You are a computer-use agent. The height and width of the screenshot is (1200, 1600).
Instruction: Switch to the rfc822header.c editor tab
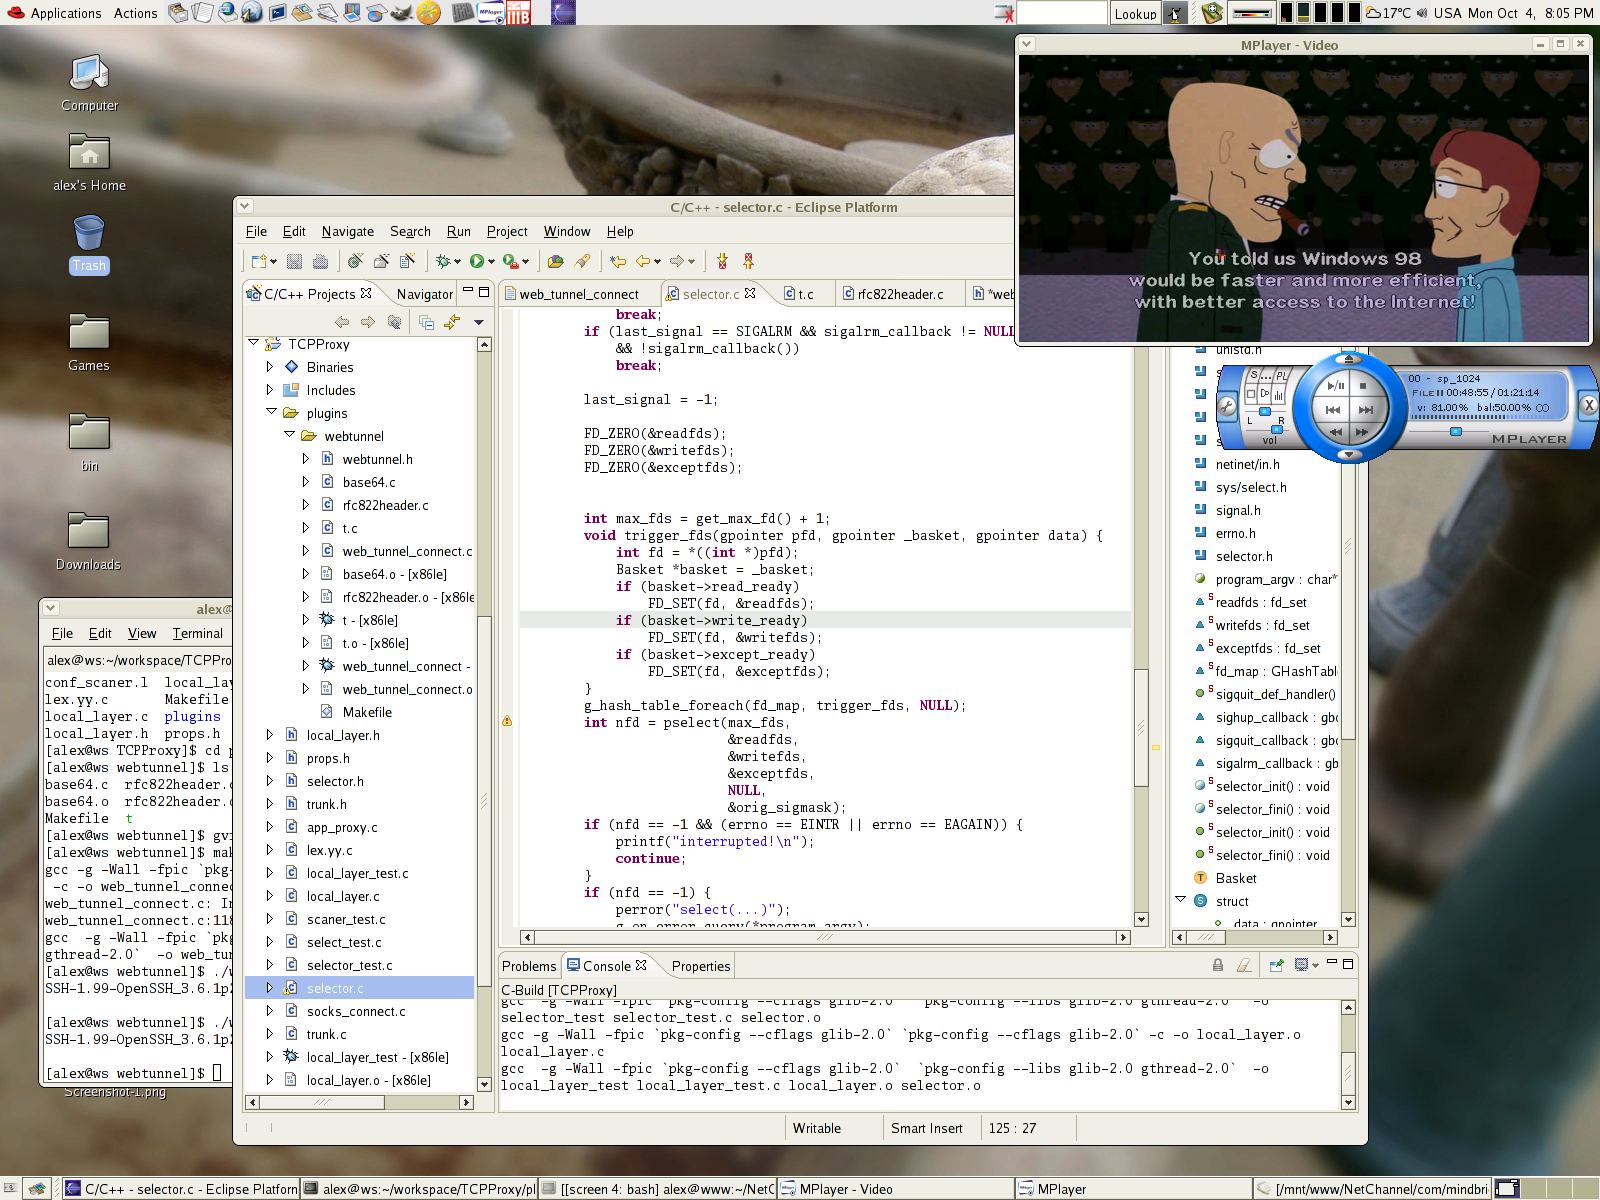click(x=900, y=294)
